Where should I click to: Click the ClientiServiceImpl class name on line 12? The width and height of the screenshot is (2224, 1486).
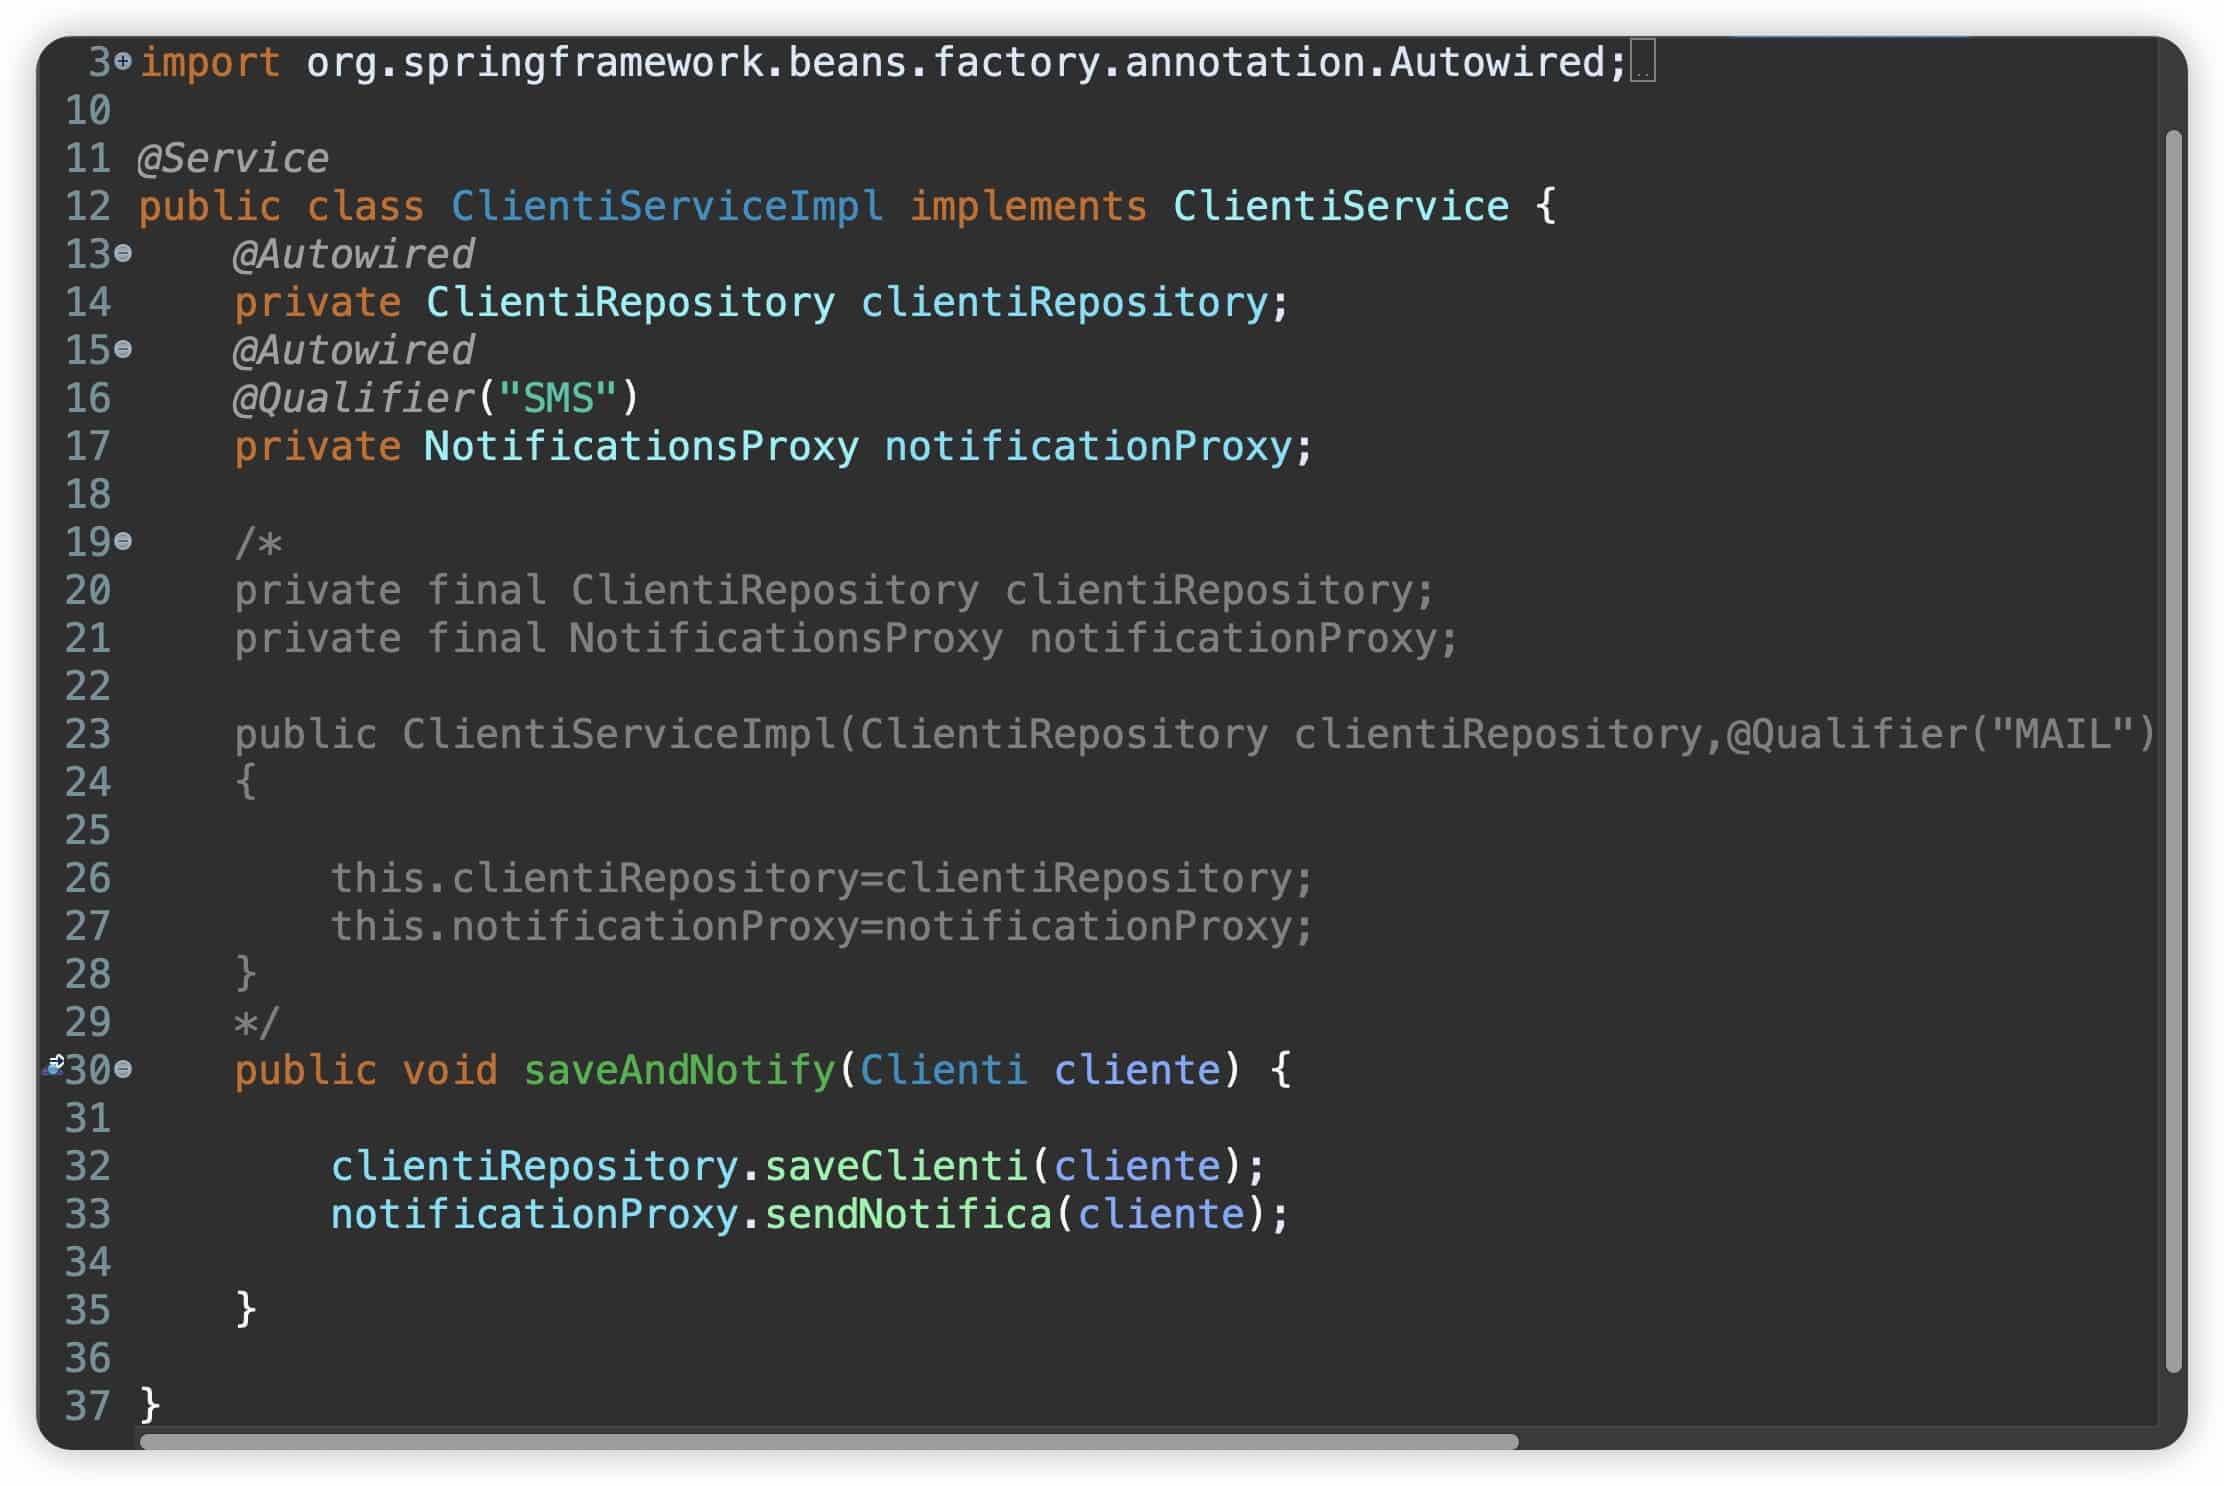point(667,206)
